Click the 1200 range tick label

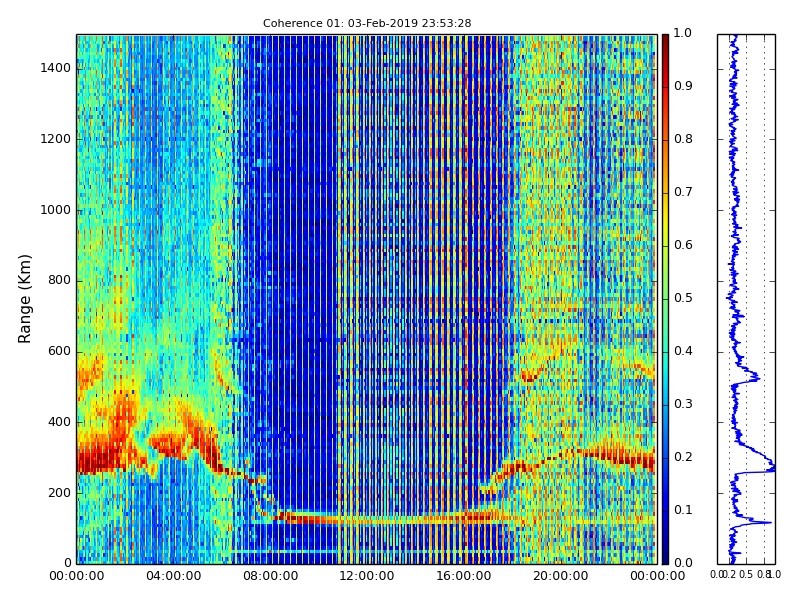(x=56, y=139)
